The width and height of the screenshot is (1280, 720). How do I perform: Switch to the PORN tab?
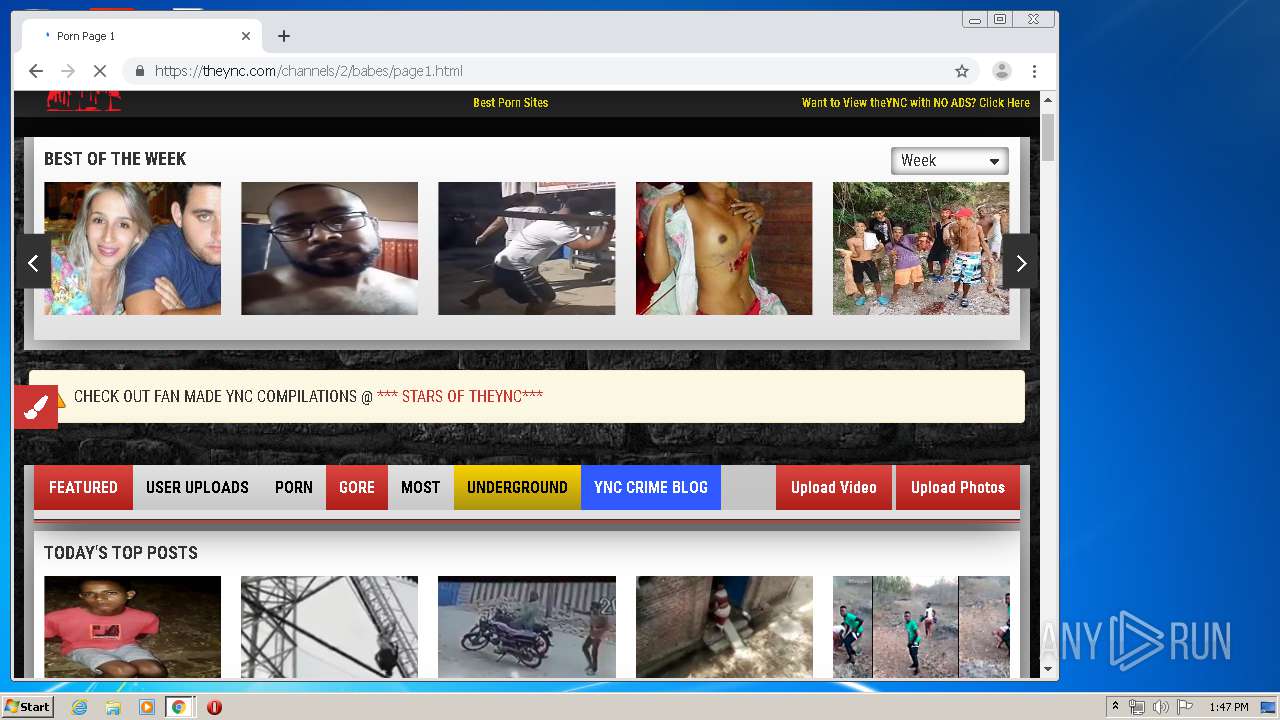tap(294, 487)
